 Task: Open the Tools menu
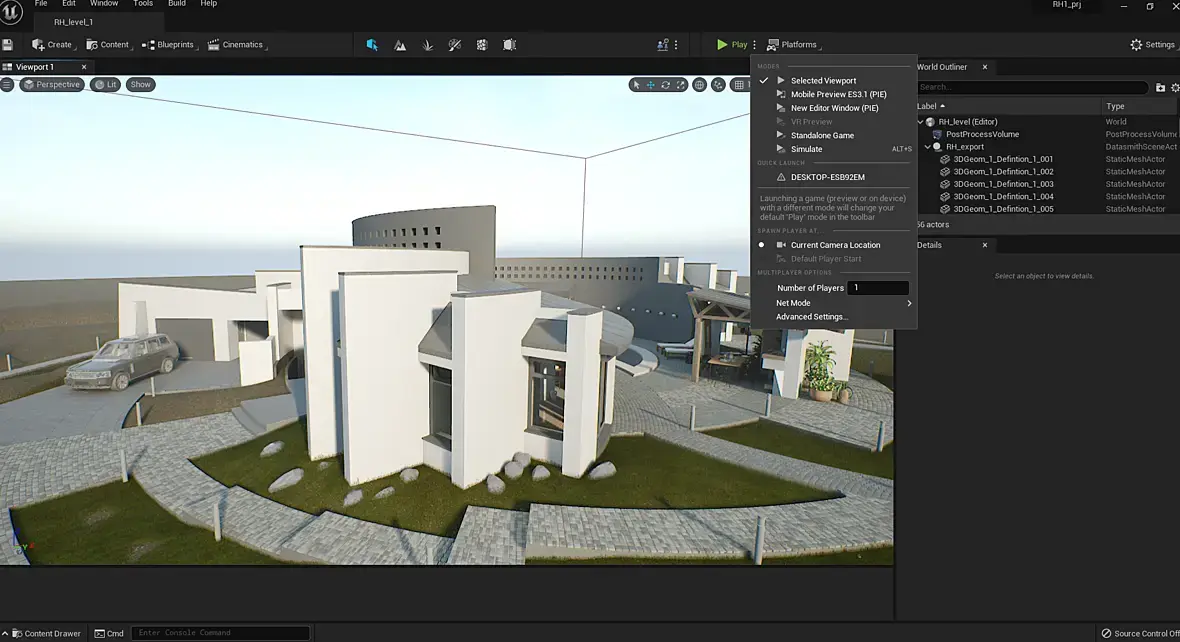click(x=143, y=4)
